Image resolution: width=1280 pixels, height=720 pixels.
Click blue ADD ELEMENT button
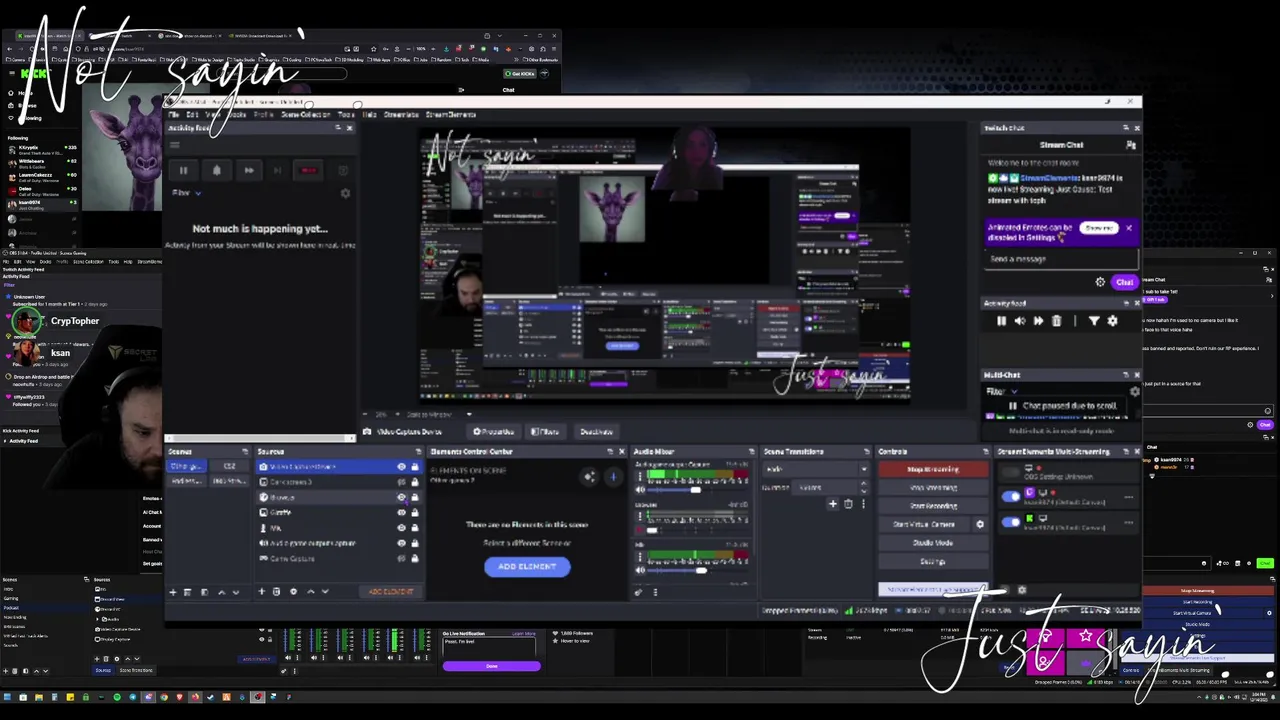tap(527, 567)
